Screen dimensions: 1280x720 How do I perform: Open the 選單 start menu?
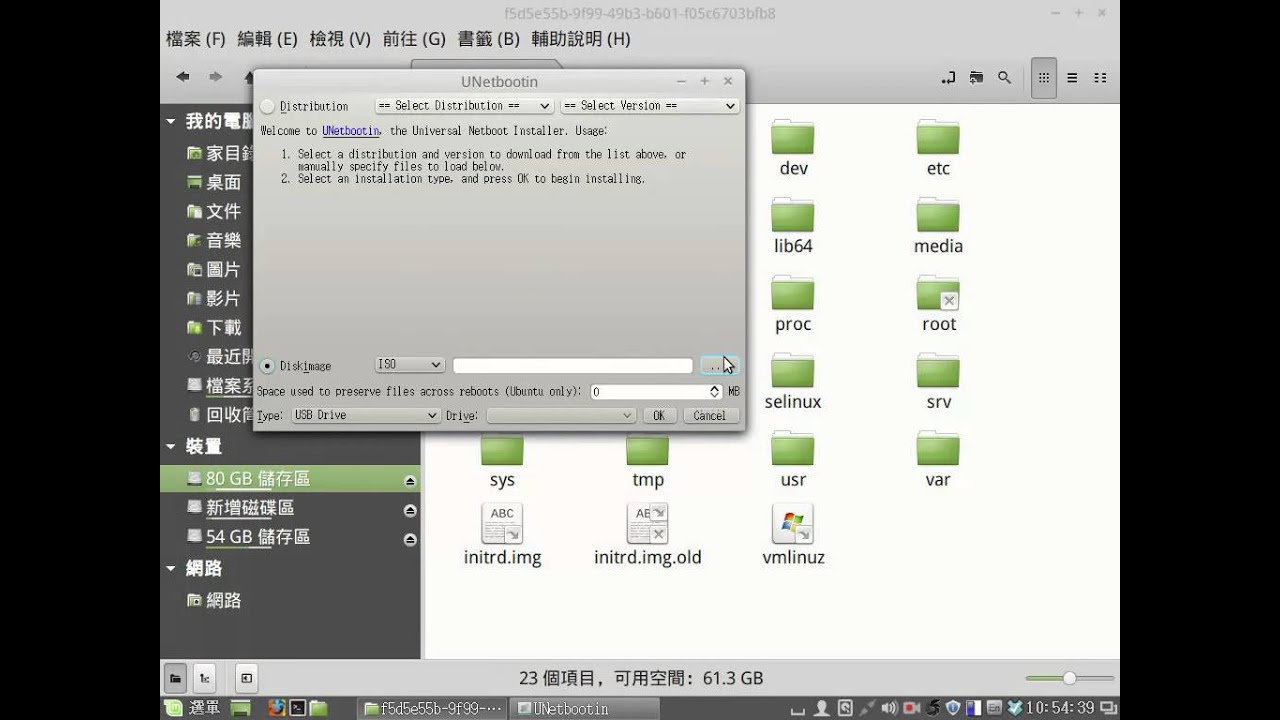coord(193,708)
